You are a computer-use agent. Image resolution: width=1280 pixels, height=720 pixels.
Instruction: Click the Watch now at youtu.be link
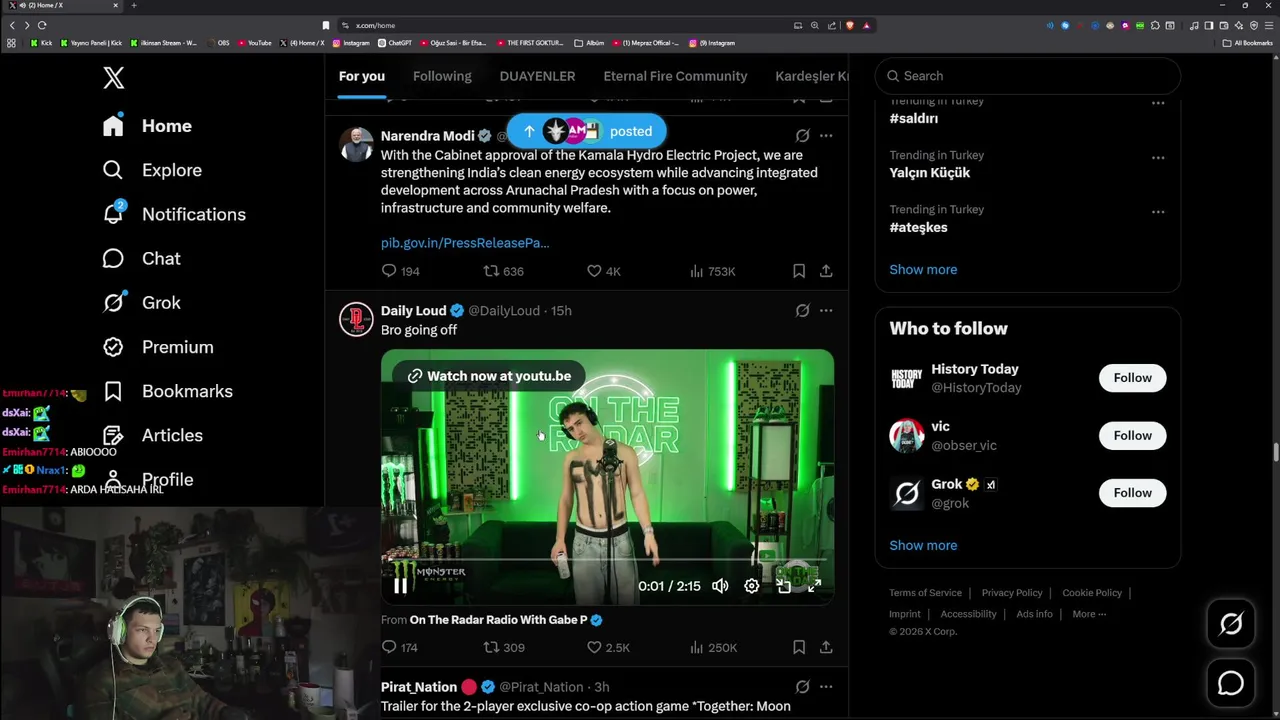(489, 376)
